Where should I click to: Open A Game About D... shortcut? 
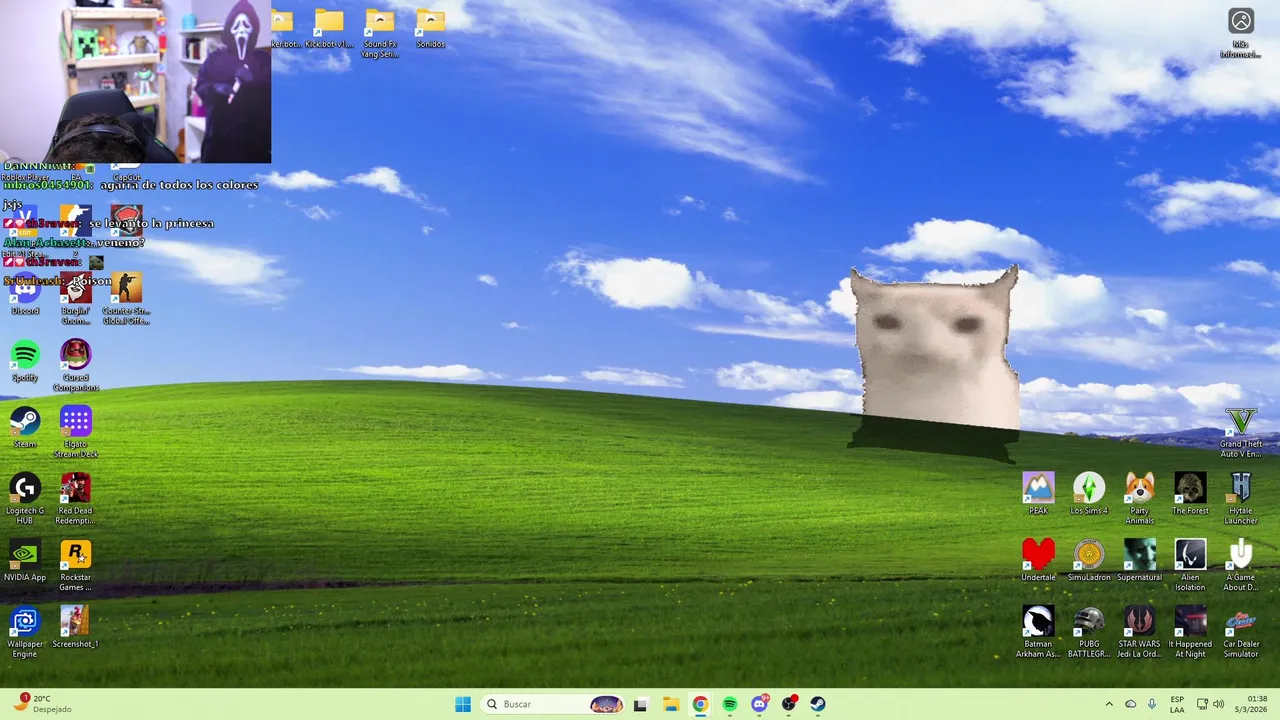[x=1241, y=565]
